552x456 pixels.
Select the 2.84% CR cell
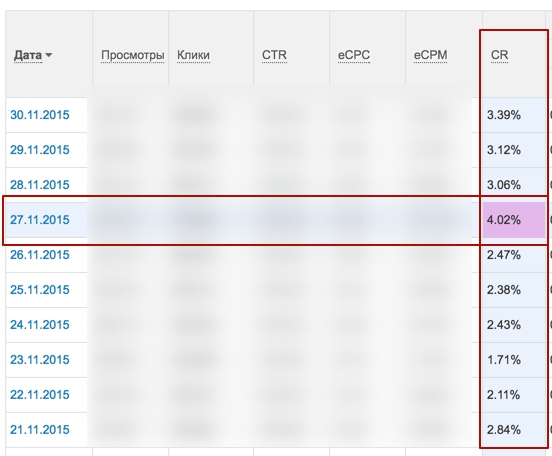(514, 430)
